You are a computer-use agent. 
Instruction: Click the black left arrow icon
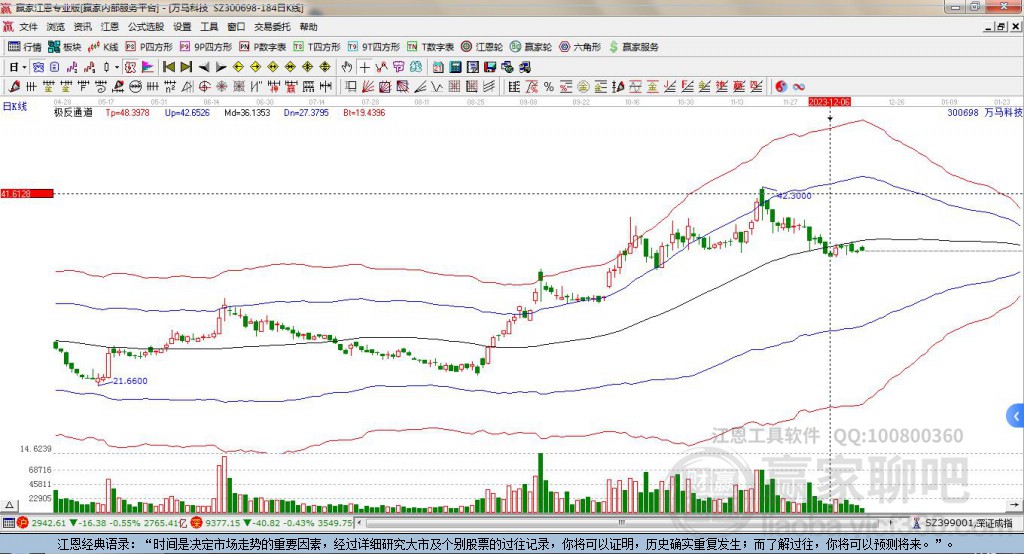pyautogui.click(x=204, y=67)
